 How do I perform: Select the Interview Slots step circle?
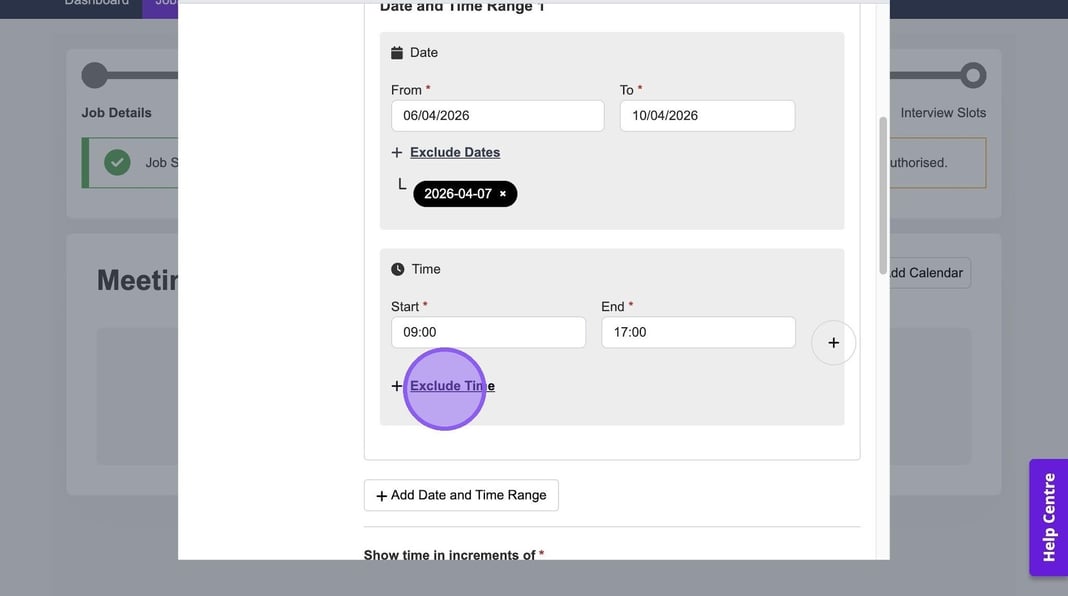[x=972, y=75]
